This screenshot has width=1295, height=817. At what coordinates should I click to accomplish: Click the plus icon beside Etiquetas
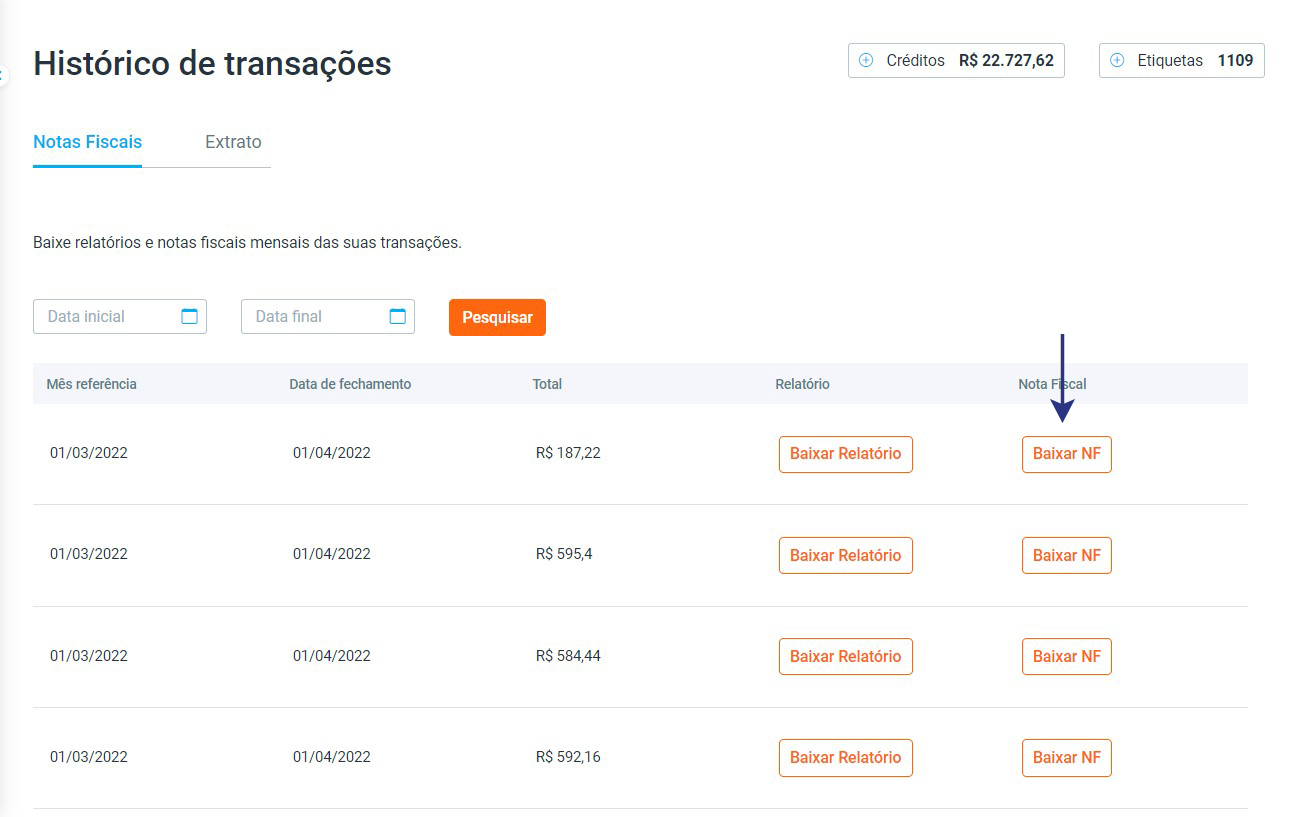click(1117, 61)
